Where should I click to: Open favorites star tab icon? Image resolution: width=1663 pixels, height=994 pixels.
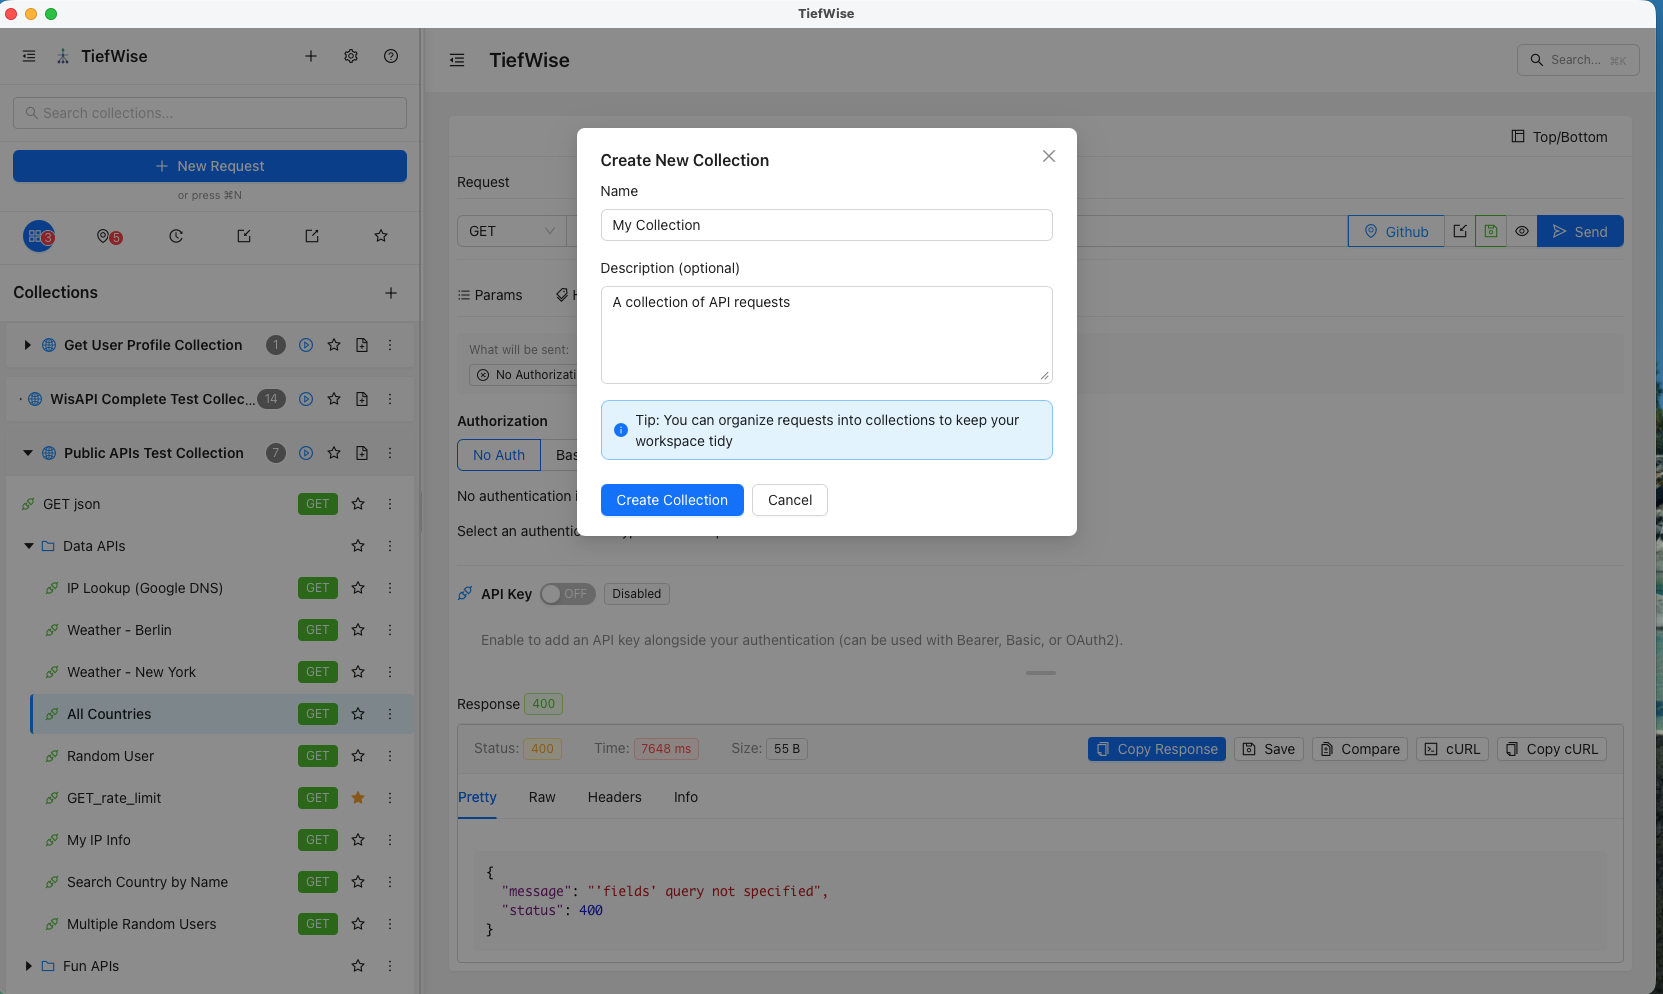pos(381,236)
